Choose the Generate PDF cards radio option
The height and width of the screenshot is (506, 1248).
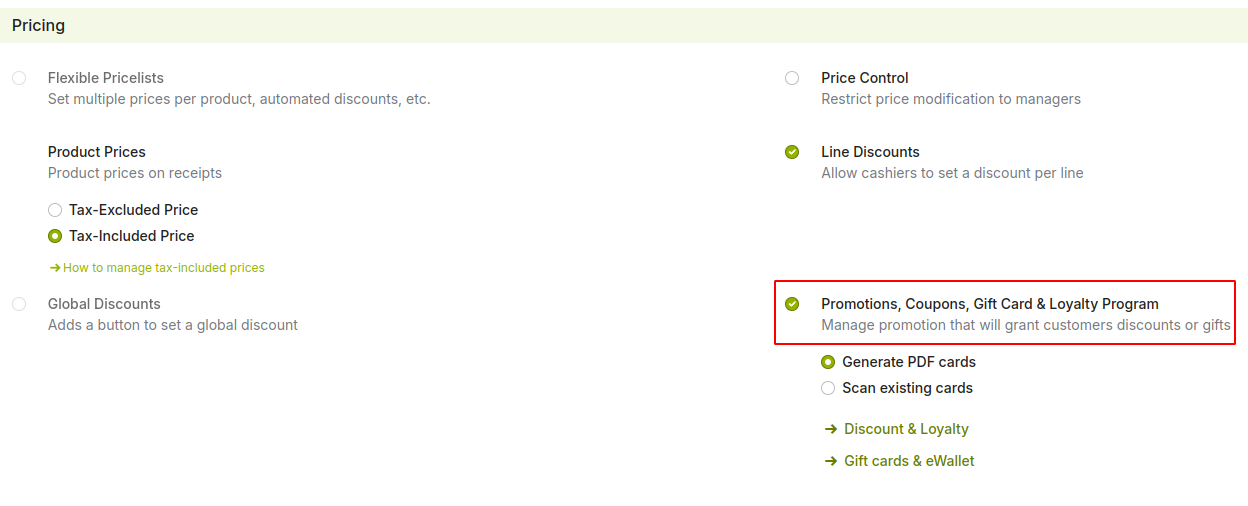[x=828, y=362]
